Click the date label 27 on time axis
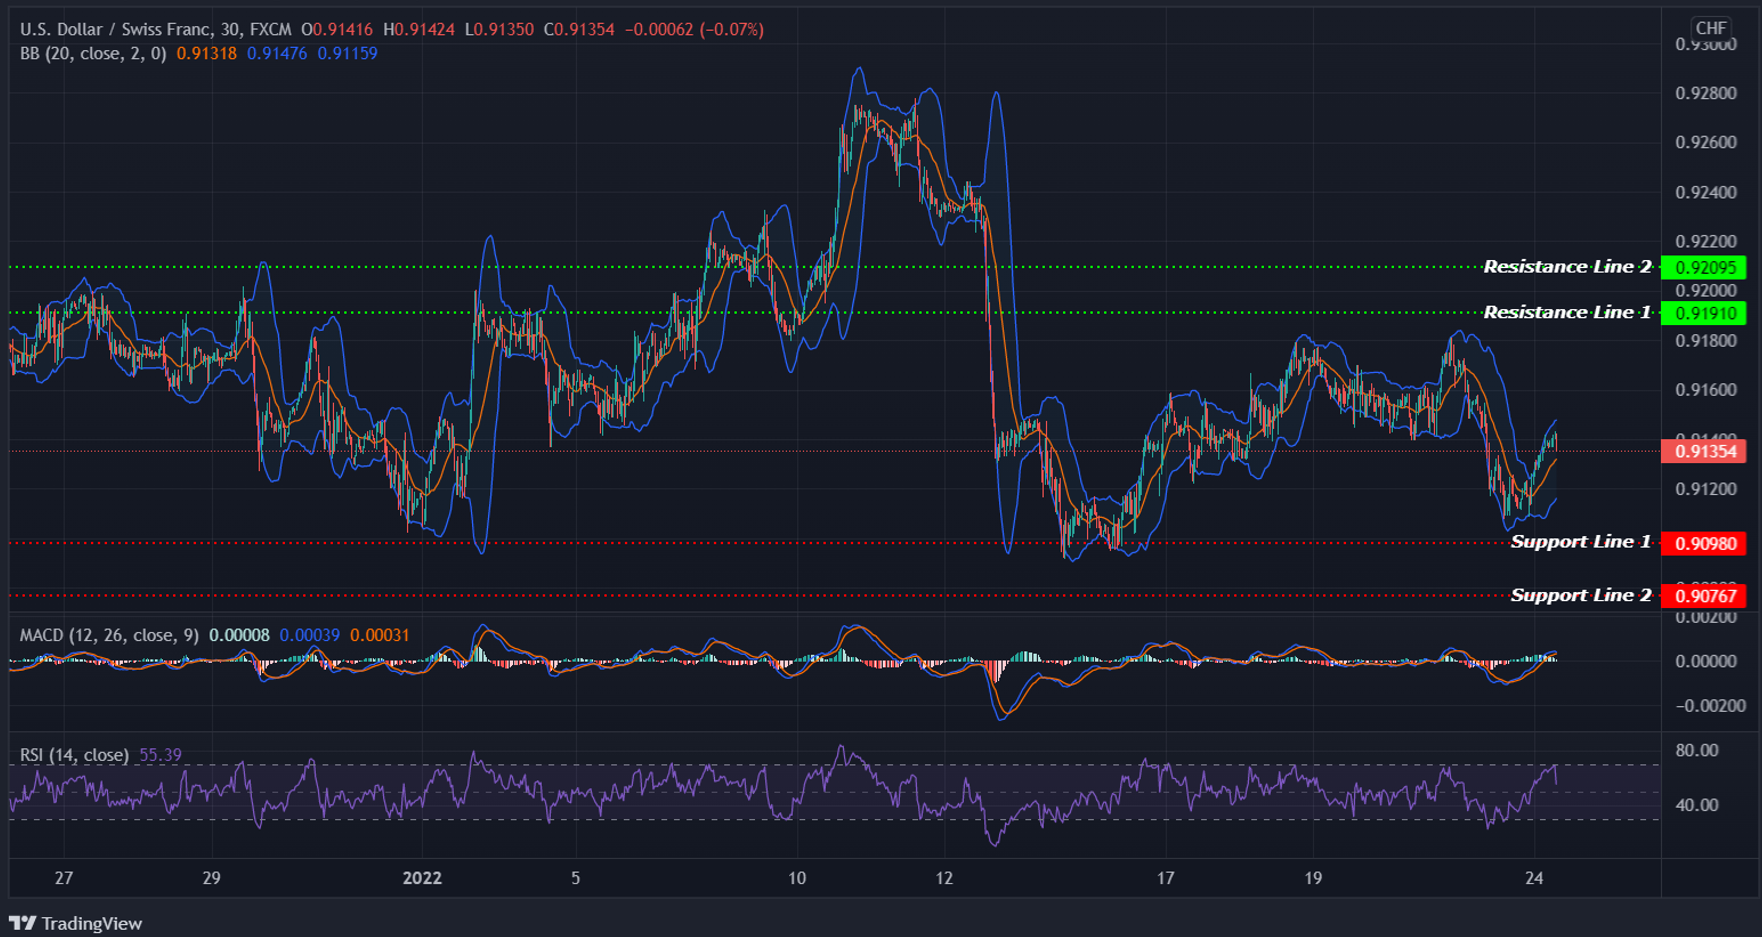The image size is (1762, 937). 63,879
